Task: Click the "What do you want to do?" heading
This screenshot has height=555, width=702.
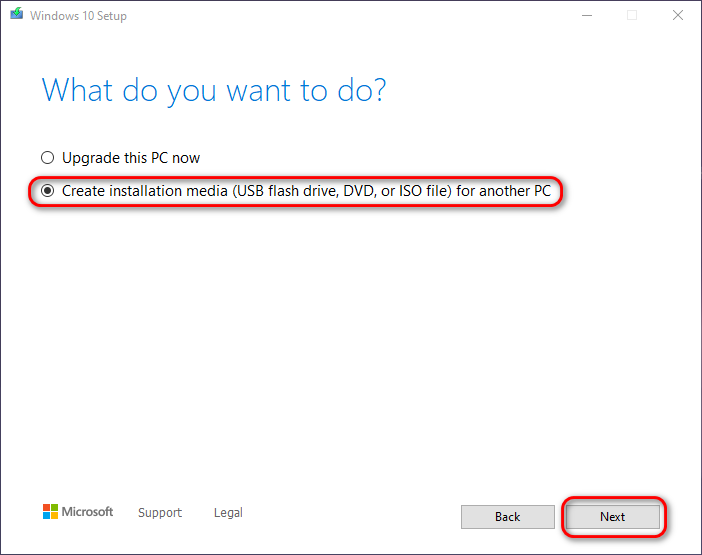Action: pyautogui.click(x=214, y=91)
